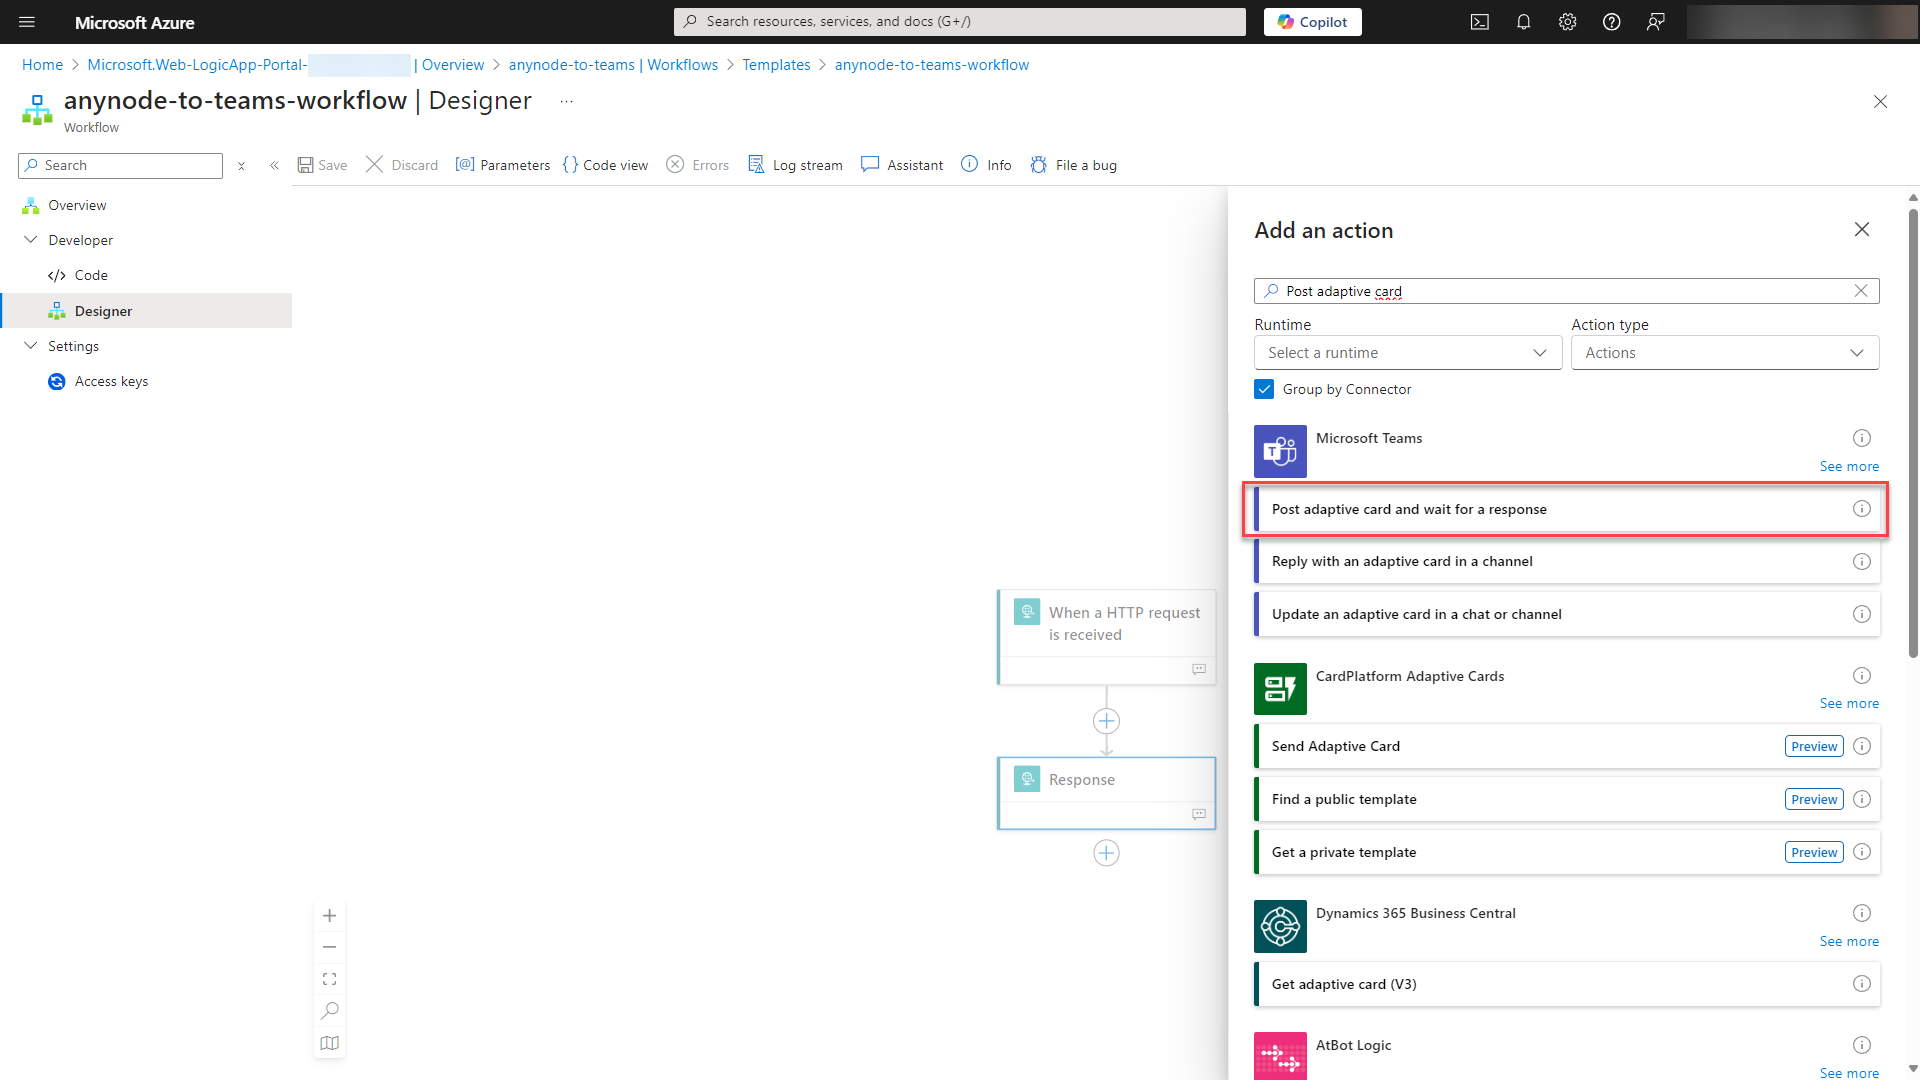
Task: Open the Log stream
Action: click(796, 165)
